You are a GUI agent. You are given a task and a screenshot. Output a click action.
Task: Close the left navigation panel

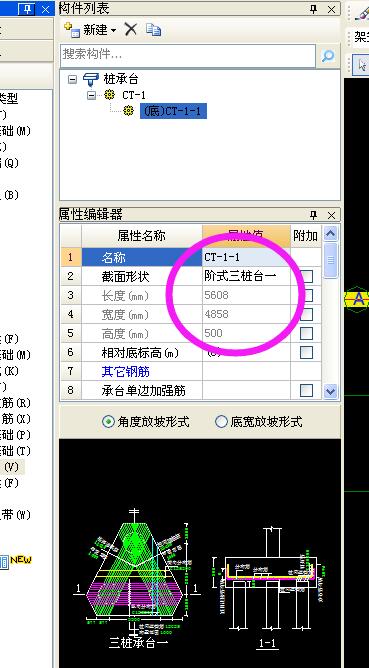[x=45, y=9]
